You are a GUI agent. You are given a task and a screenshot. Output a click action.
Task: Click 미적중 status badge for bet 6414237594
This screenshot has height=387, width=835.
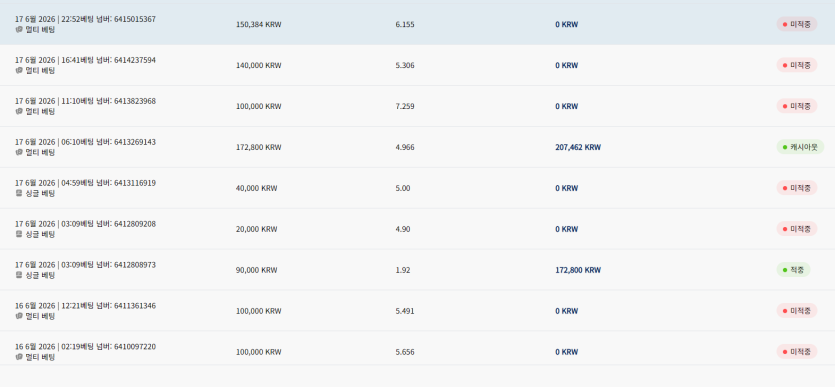tap(797, 65)
